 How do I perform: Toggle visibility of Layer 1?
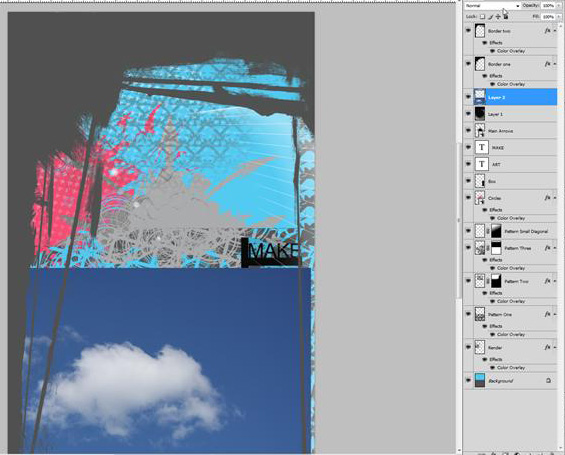(x=468, y=114)
